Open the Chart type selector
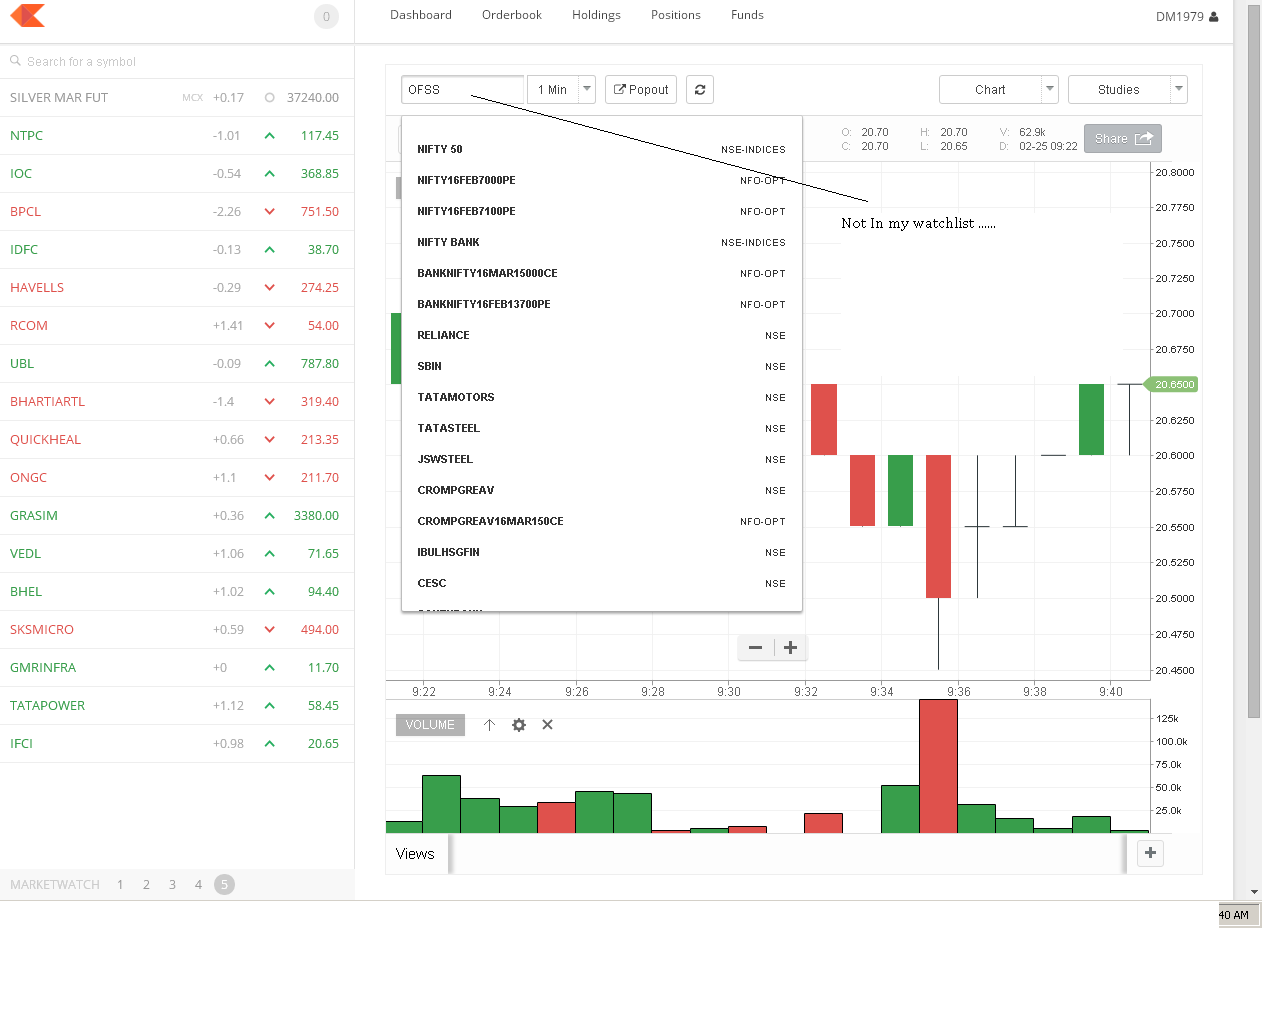Viewport: 1280px width, 1024px height. pos(999,90)
